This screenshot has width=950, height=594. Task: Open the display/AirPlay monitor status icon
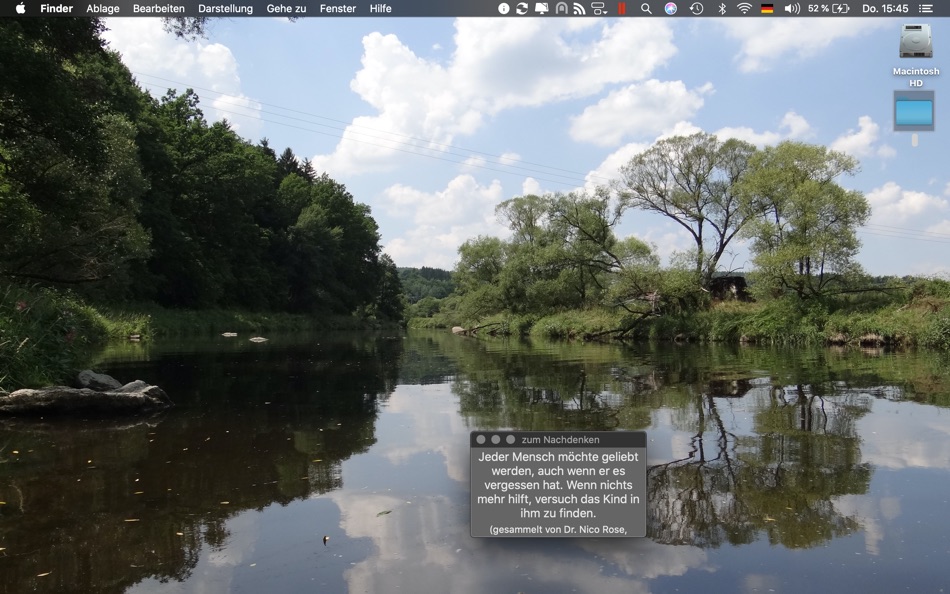click(542, 8)
